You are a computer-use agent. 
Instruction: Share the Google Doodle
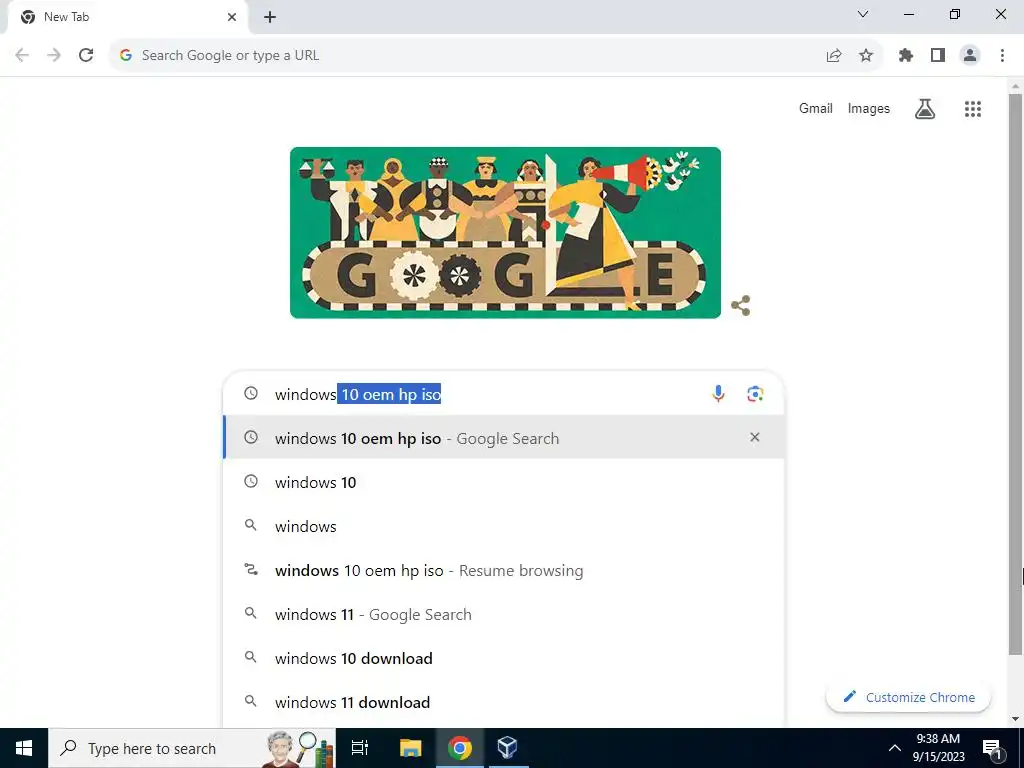pyautogui.click(x=741, y=306)
